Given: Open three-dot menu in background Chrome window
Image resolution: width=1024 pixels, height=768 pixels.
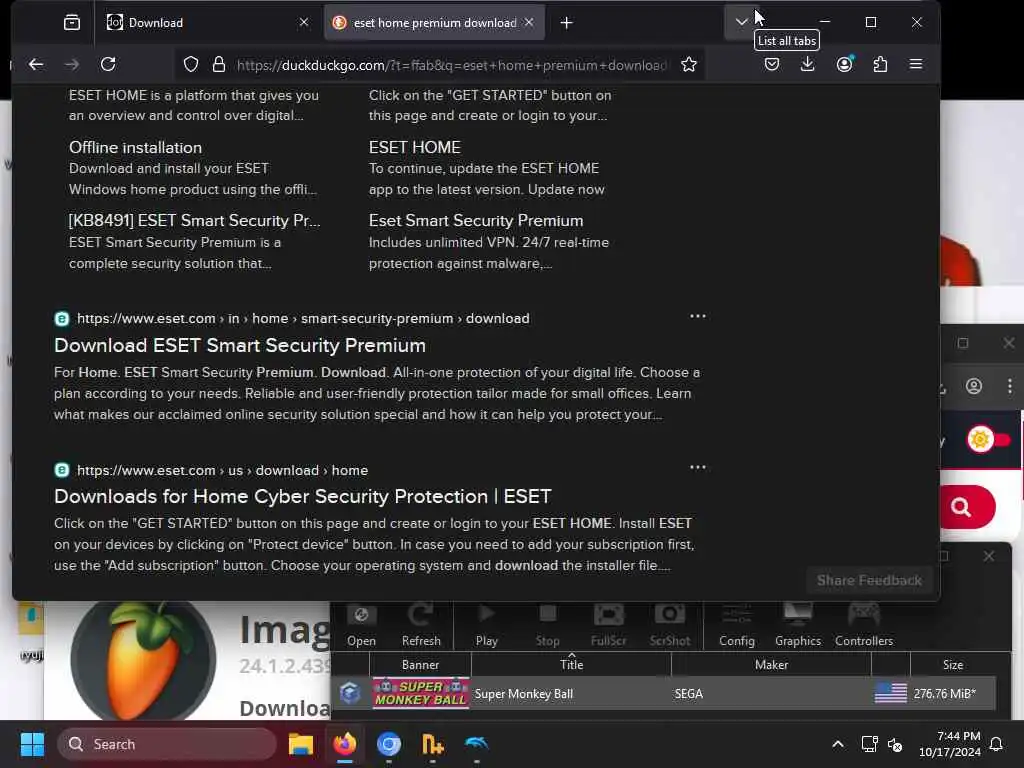Looking at the screenshot, I should [1010, 387].
